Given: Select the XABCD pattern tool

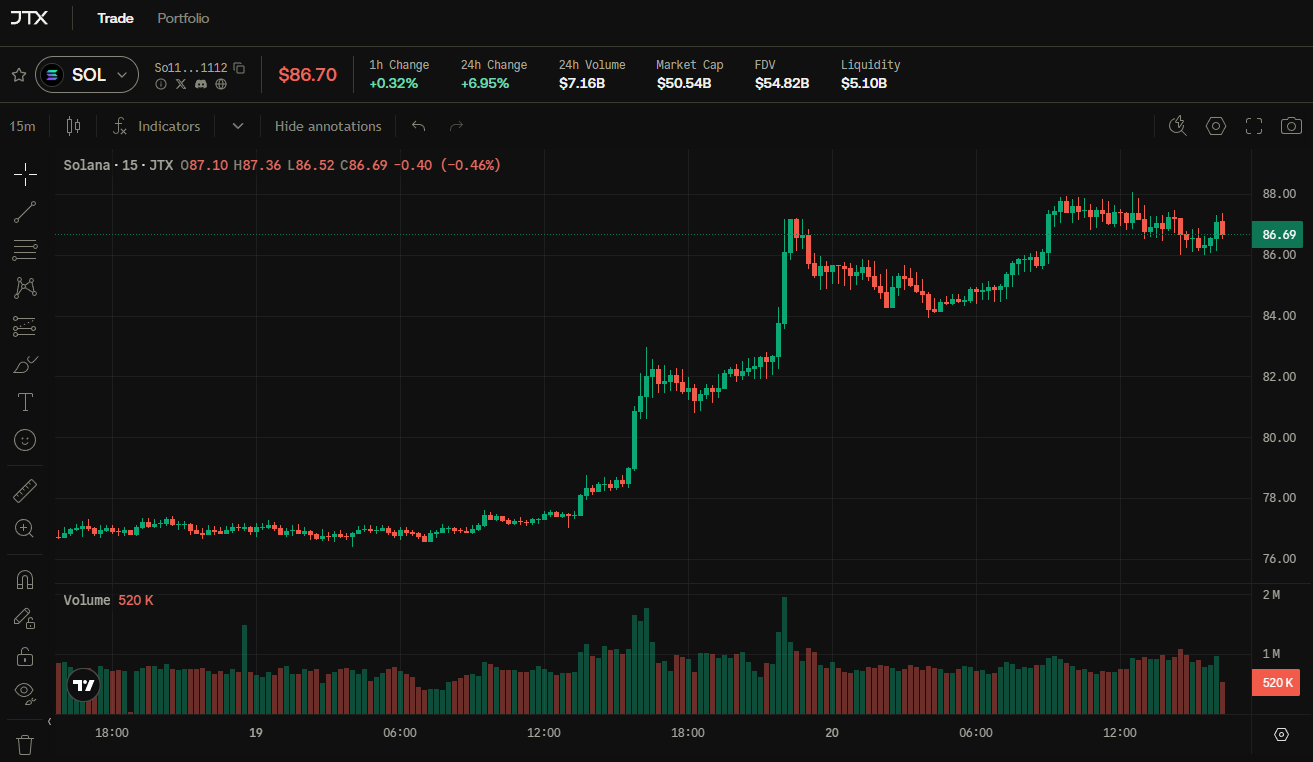Looking at the screenshot, I should click(x=26, y=288).
